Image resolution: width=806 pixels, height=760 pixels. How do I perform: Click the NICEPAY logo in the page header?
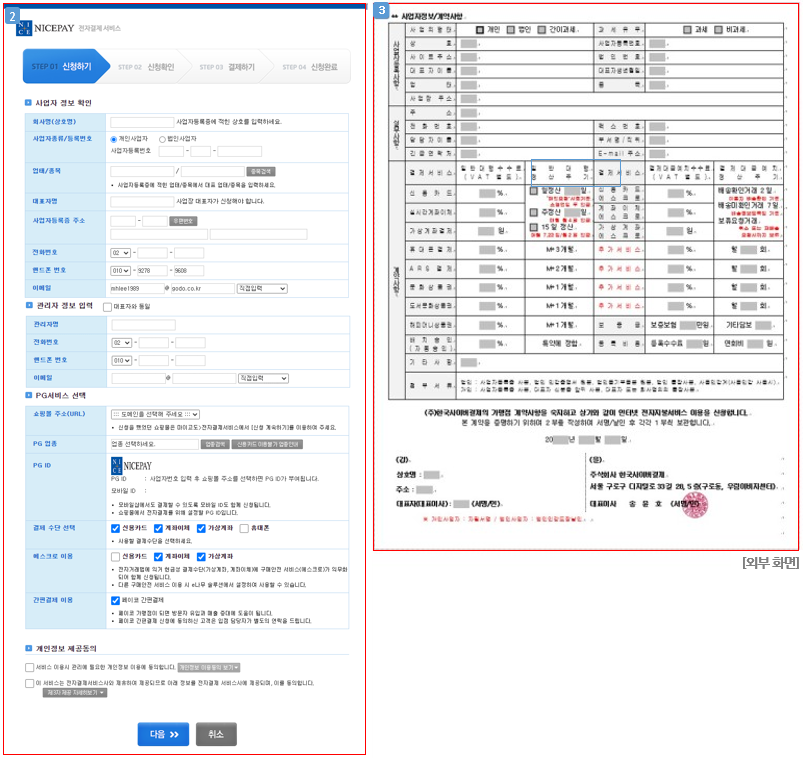point(46,28)
